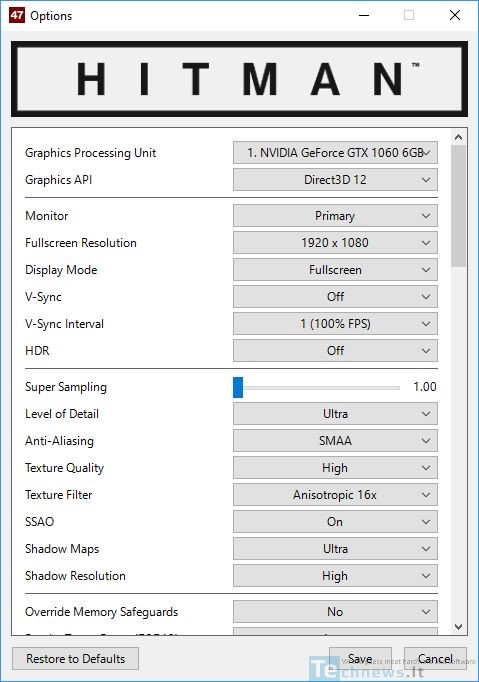Screen dimensions: 479x682
Task: Click the red 47 app icon in title bar
Action: pos(17,16)
